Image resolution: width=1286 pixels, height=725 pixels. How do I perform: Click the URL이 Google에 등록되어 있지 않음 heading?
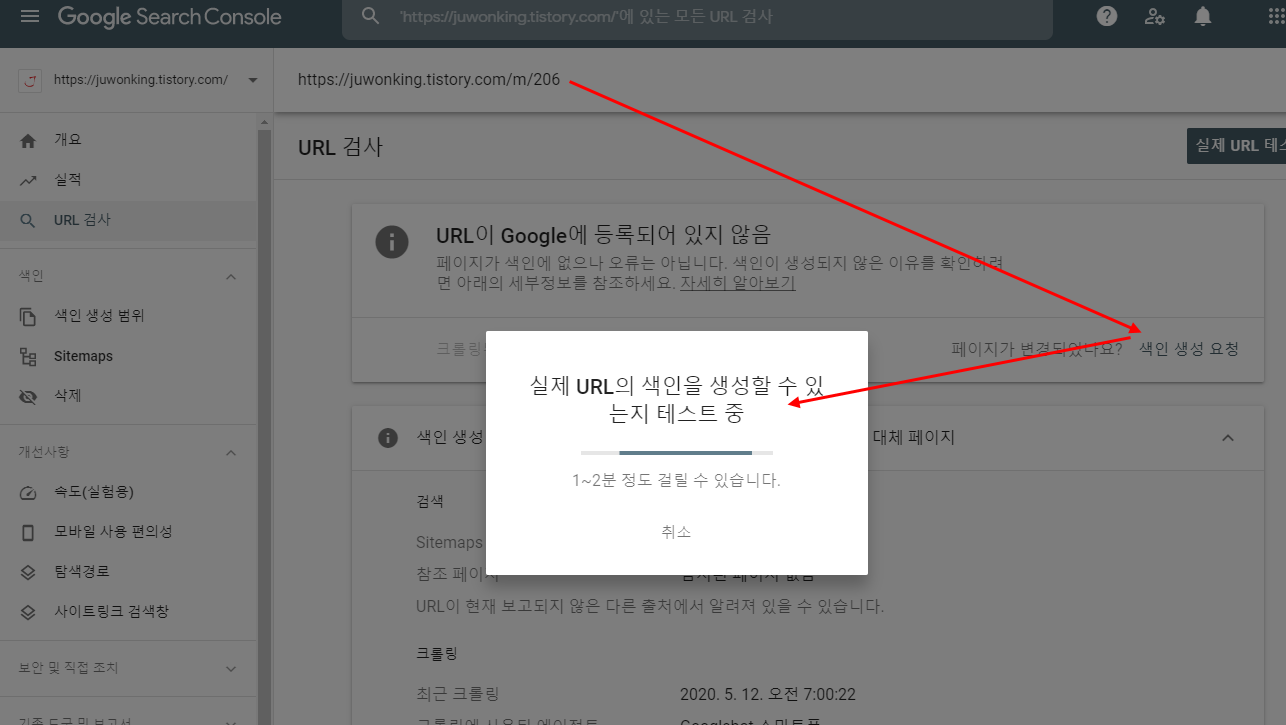pos(604,235)
